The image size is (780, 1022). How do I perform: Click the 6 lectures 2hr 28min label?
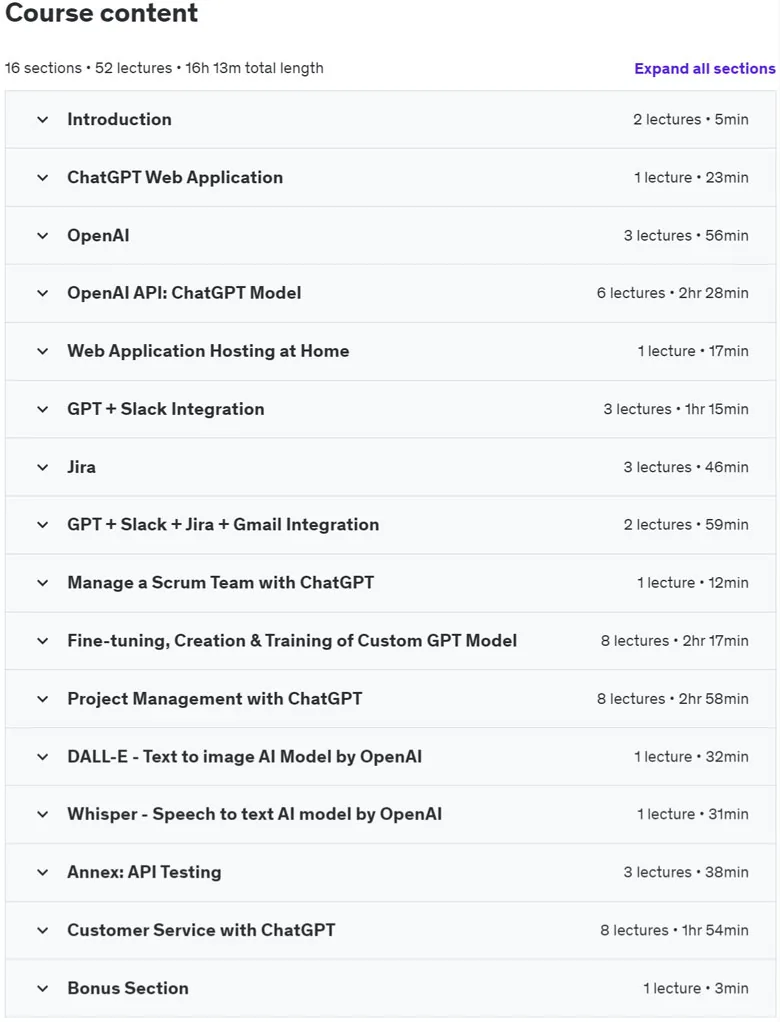[x=672, y=293]
